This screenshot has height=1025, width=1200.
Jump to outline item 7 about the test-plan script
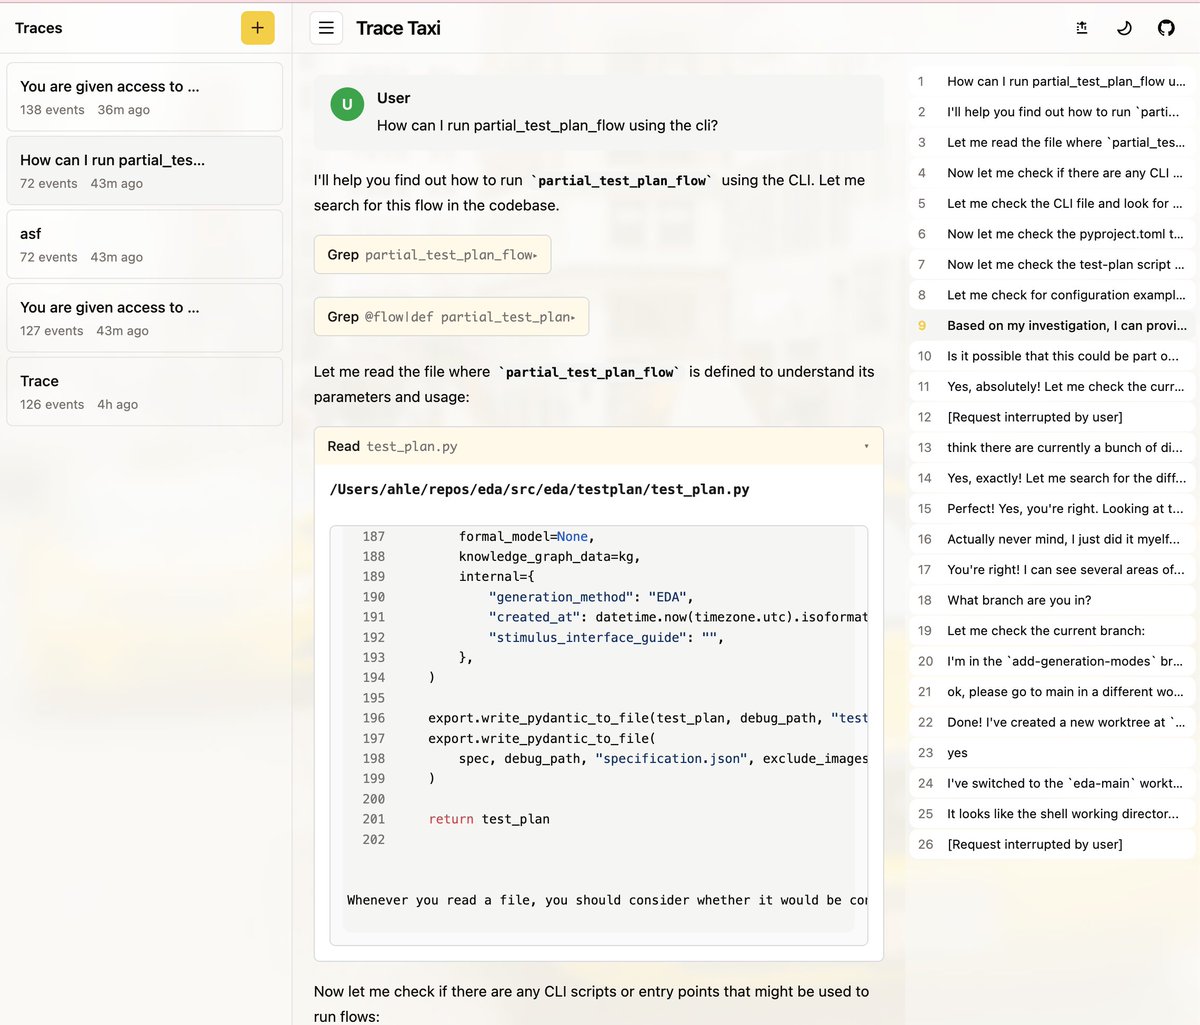tap(1052, 264)
